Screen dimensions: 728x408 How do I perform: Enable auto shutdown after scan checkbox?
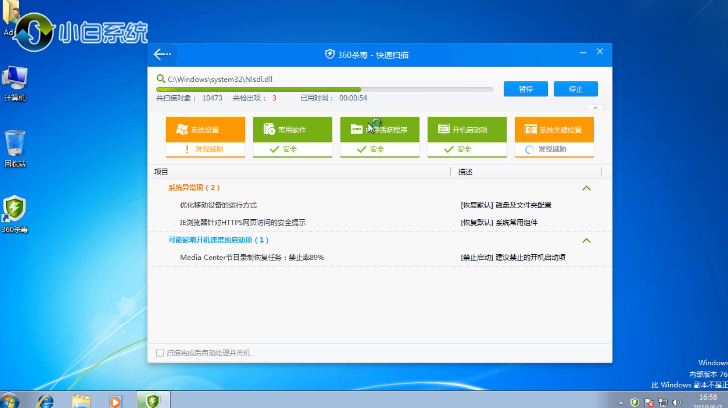coord(160,353)
